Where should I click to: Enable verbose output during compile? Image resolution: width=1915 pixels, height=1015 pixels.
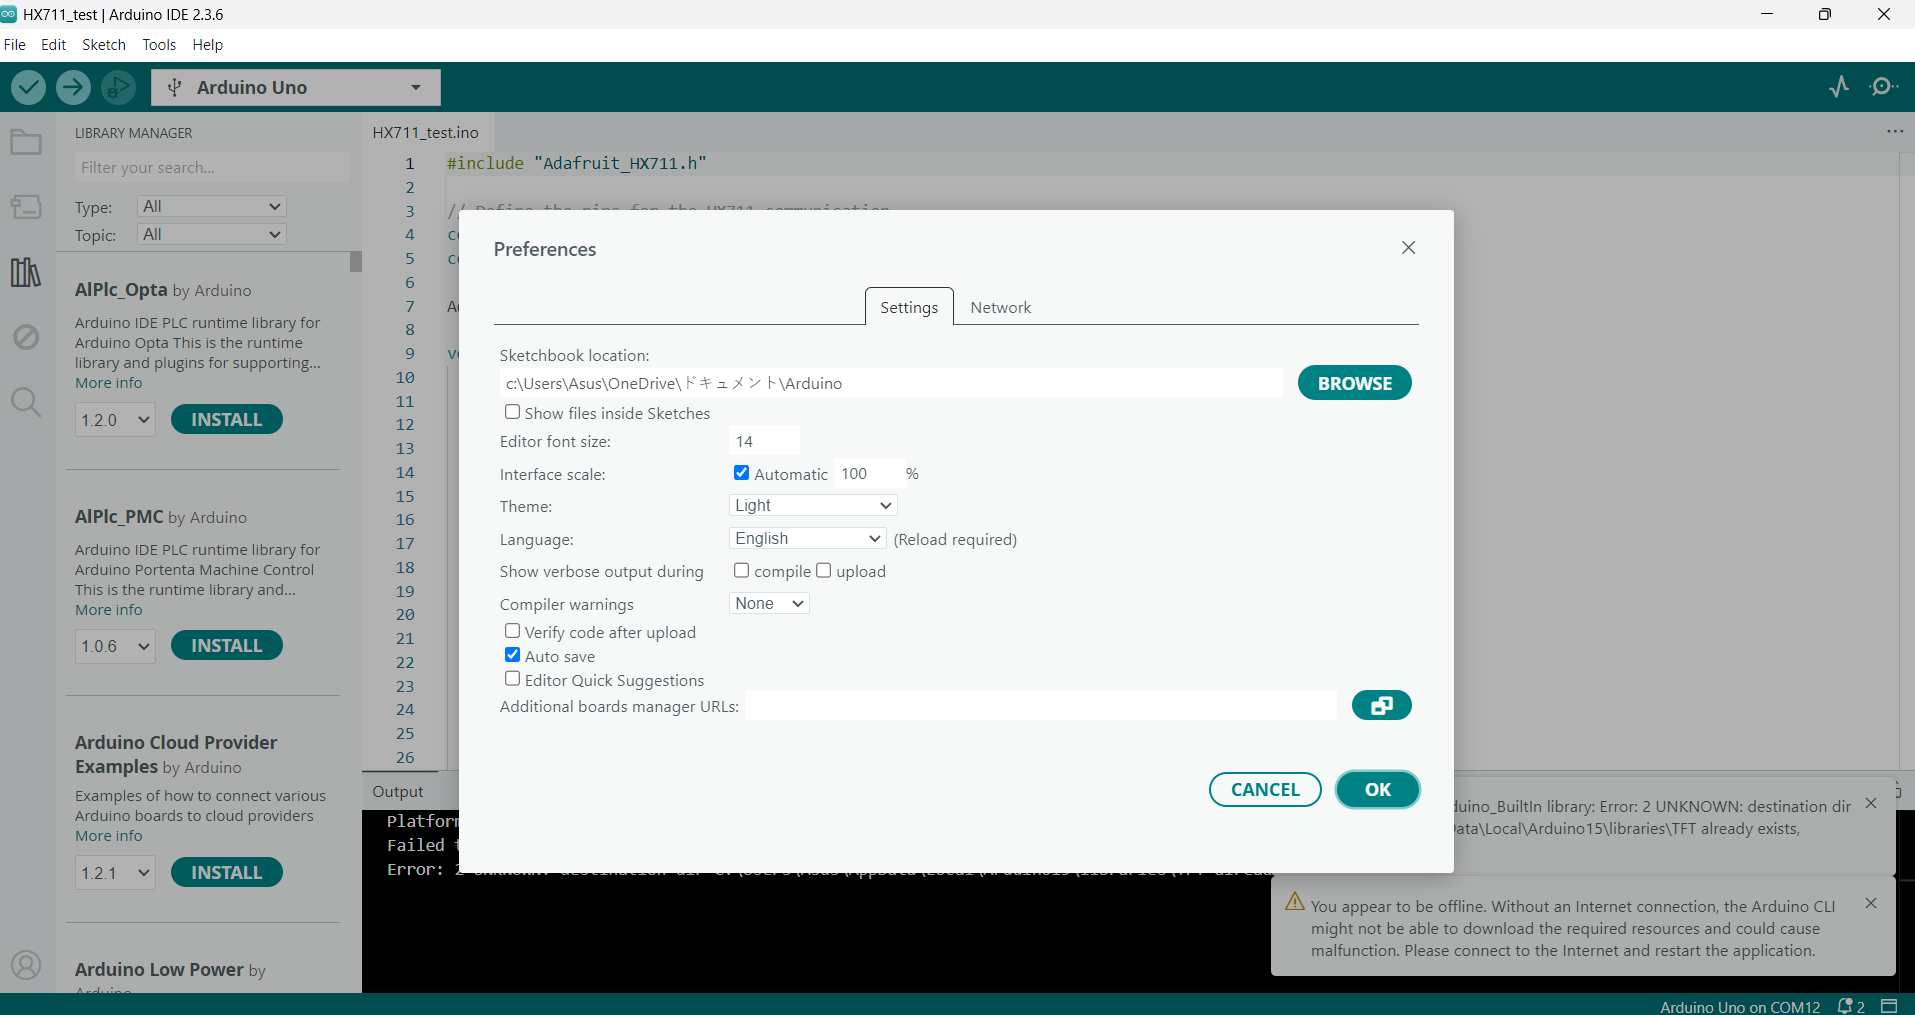741,570
